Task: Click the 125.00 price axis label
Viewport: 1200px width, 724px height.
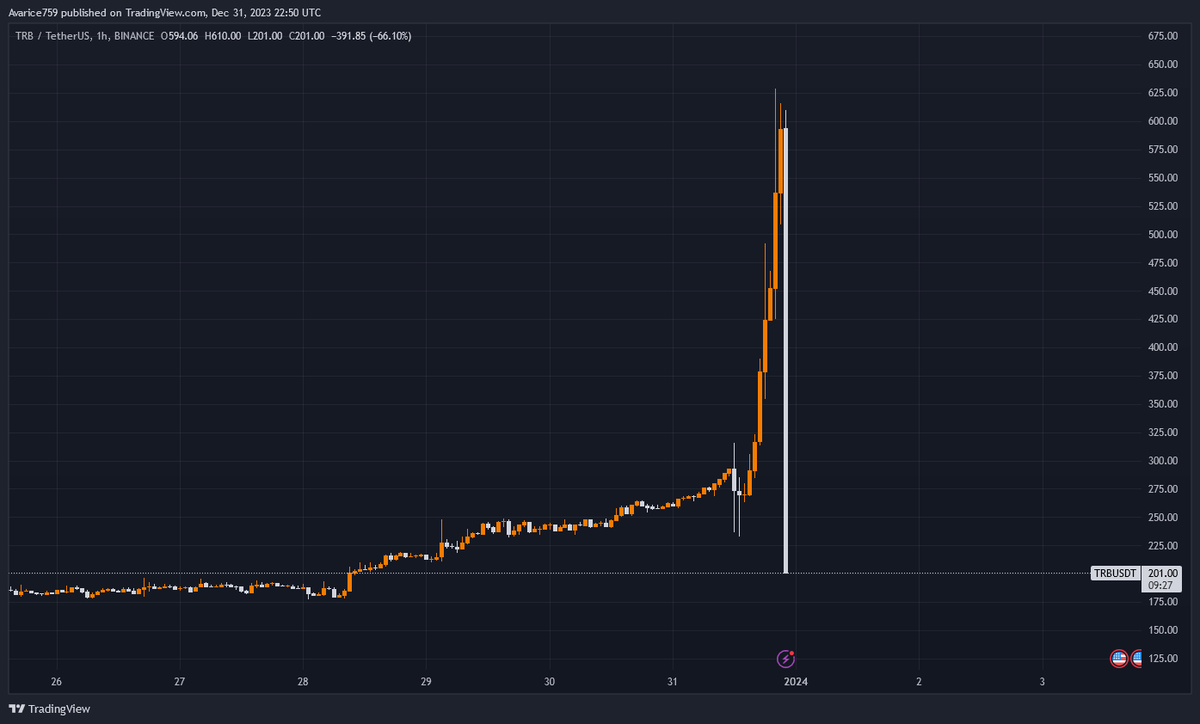Action: [x=1162, y=658]
